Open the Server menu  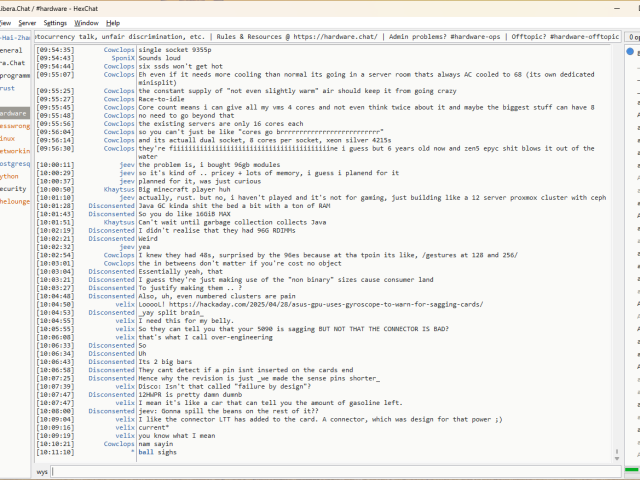(27, 22)
